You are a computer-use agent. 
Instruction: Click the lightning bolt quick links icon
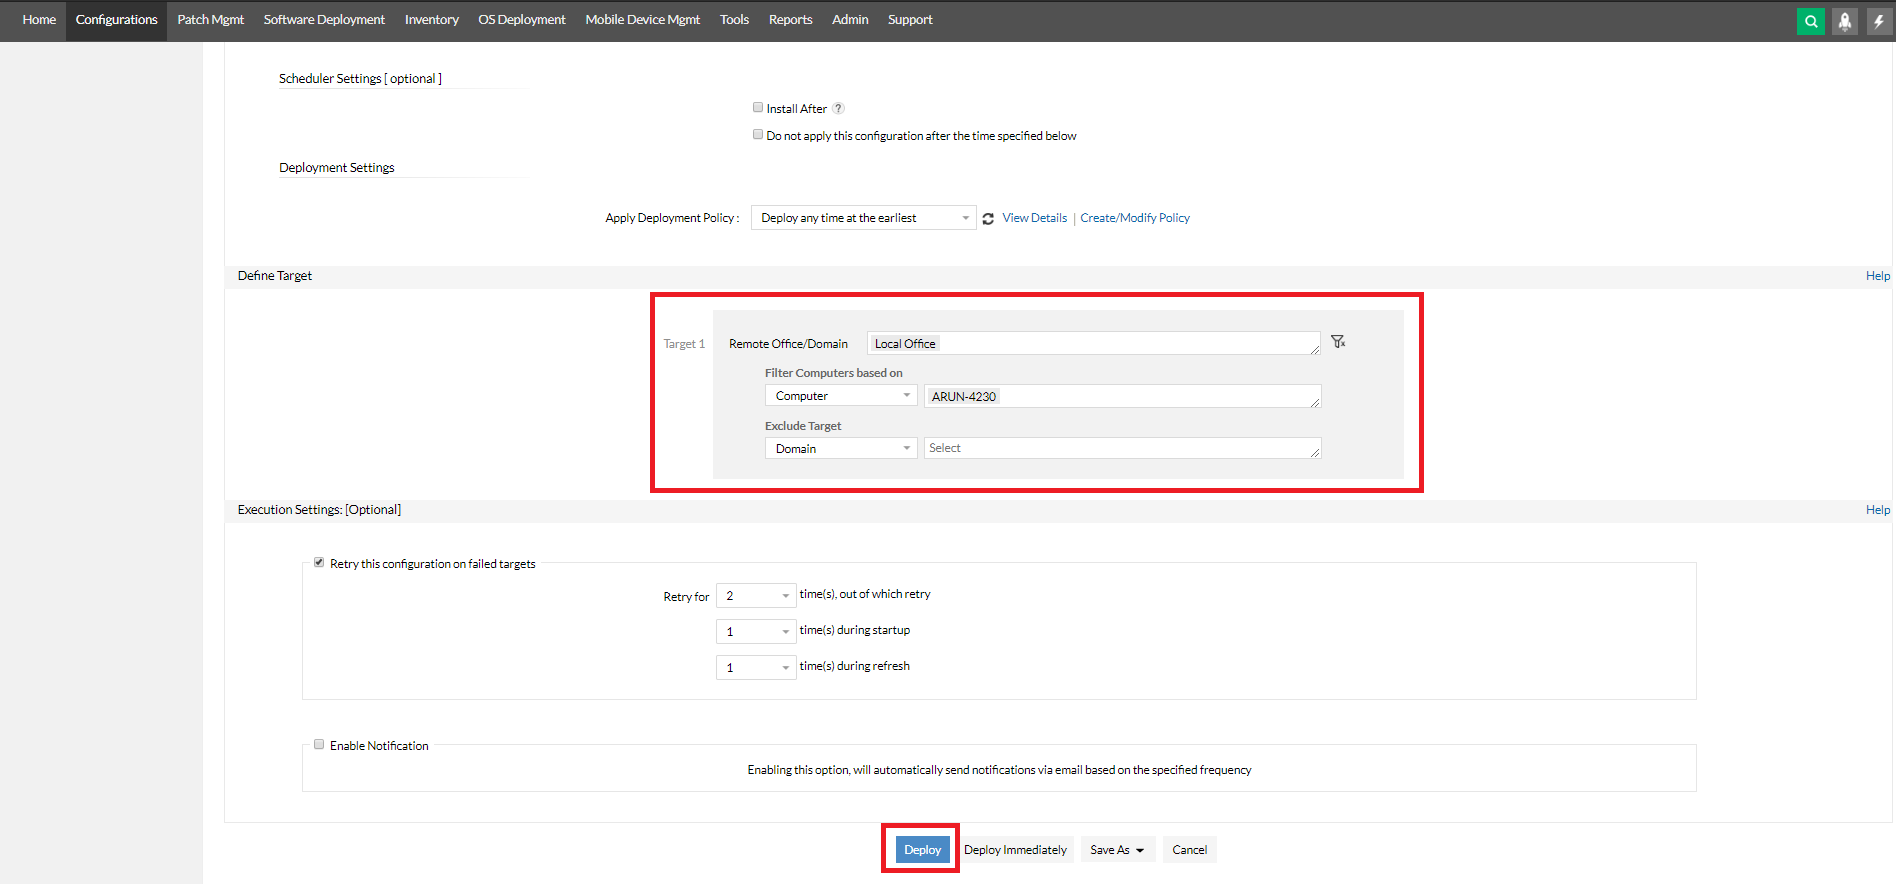click(x=1879, y=21)
